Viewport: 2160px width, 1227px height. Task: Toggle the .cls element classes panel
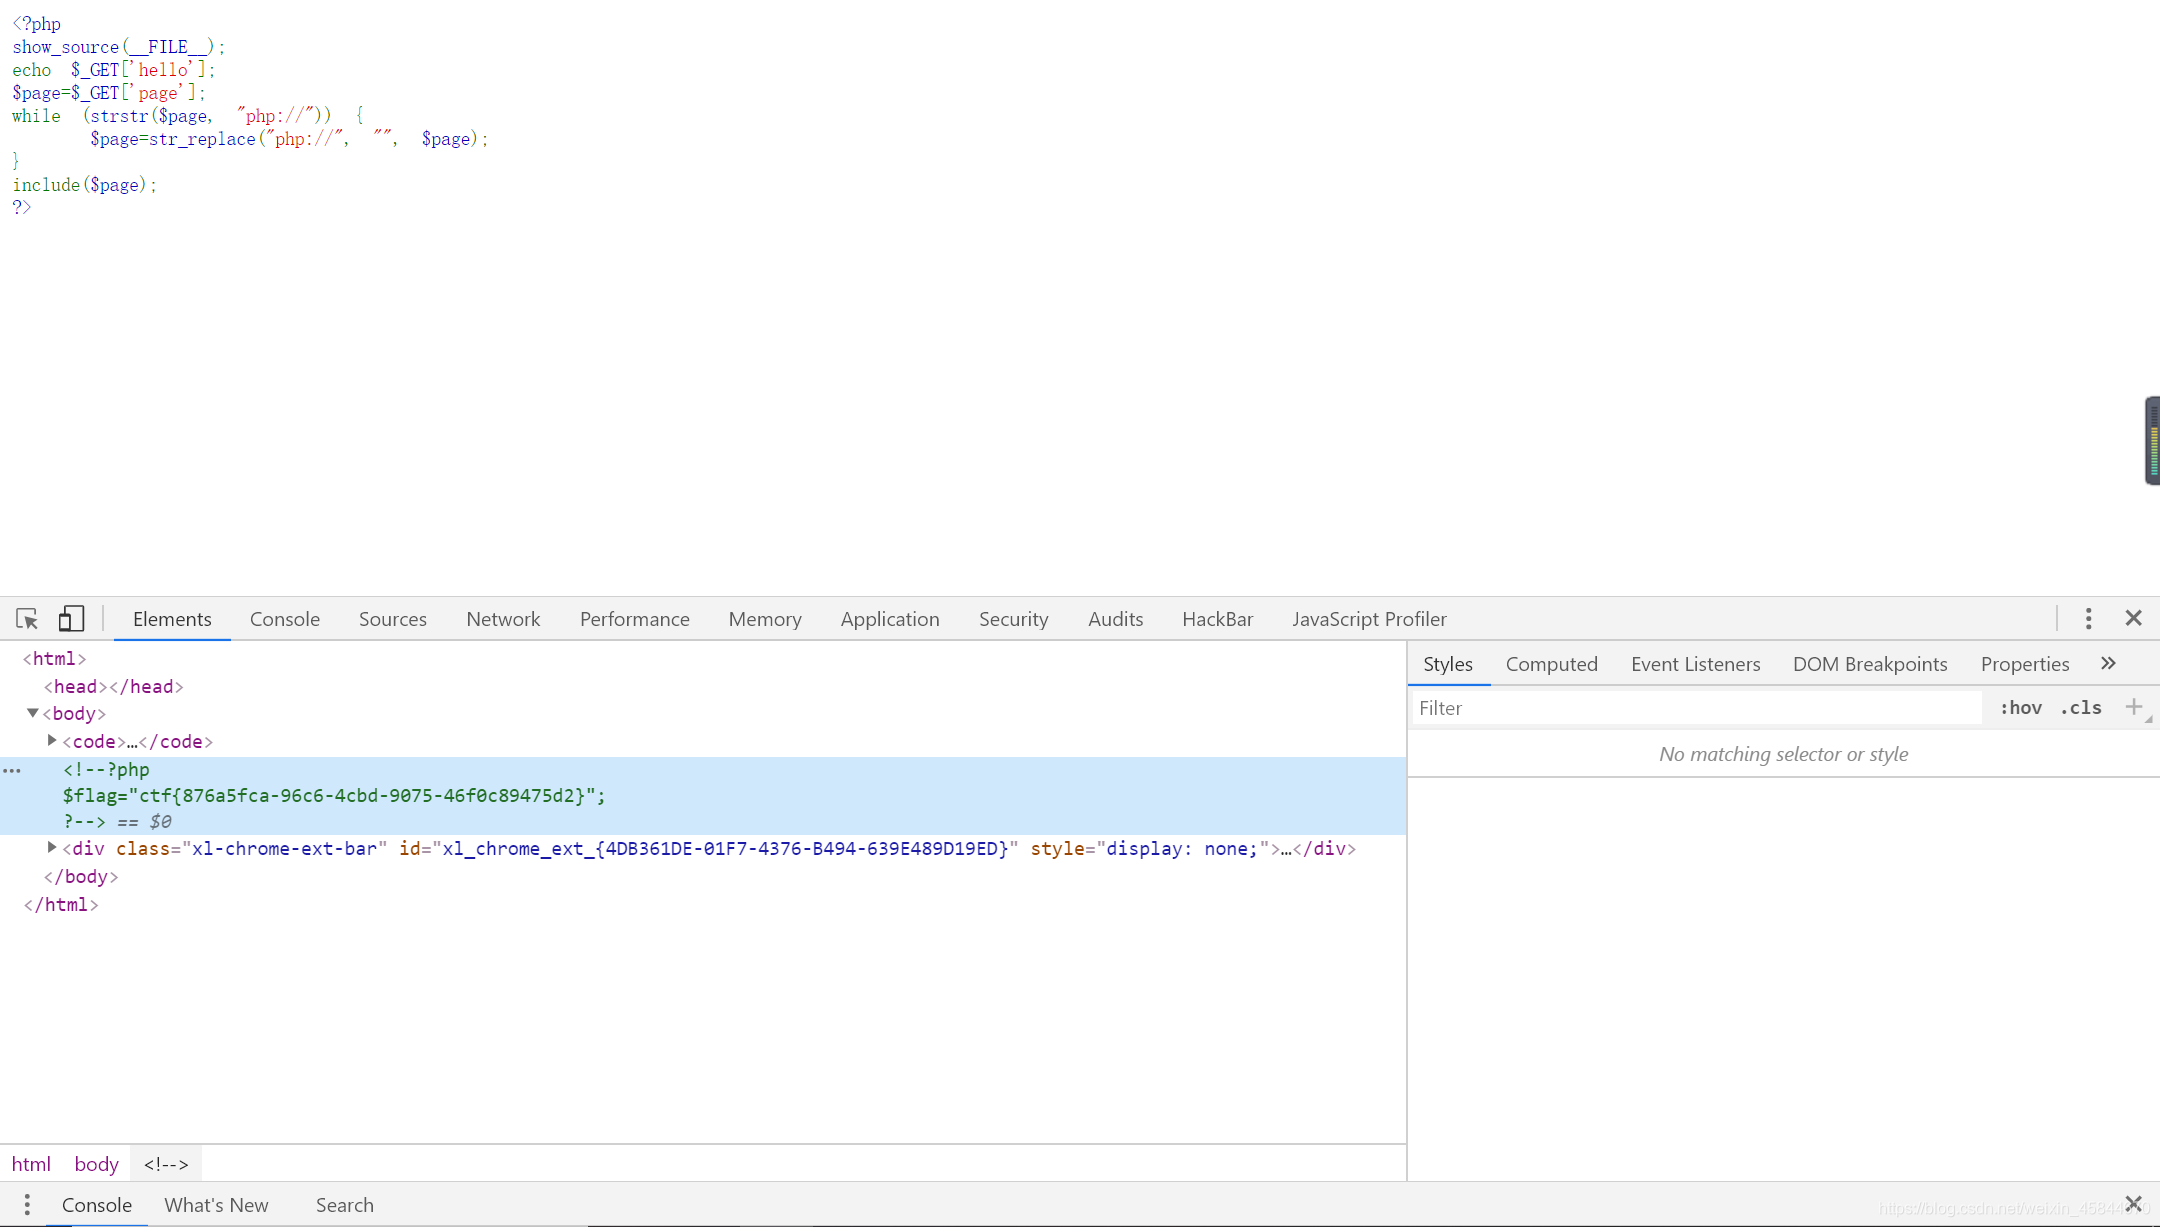[2081, 708]
